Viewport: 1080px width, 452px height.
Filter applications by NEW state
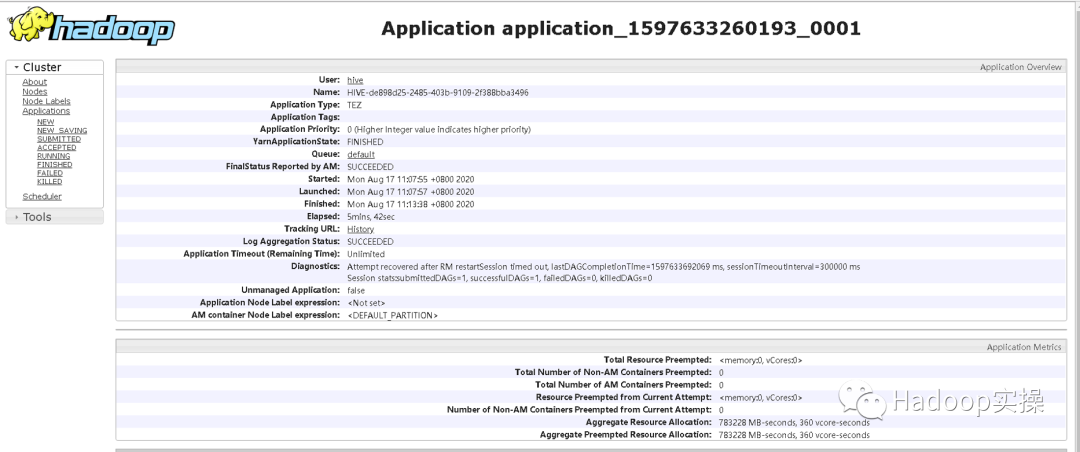45,122
